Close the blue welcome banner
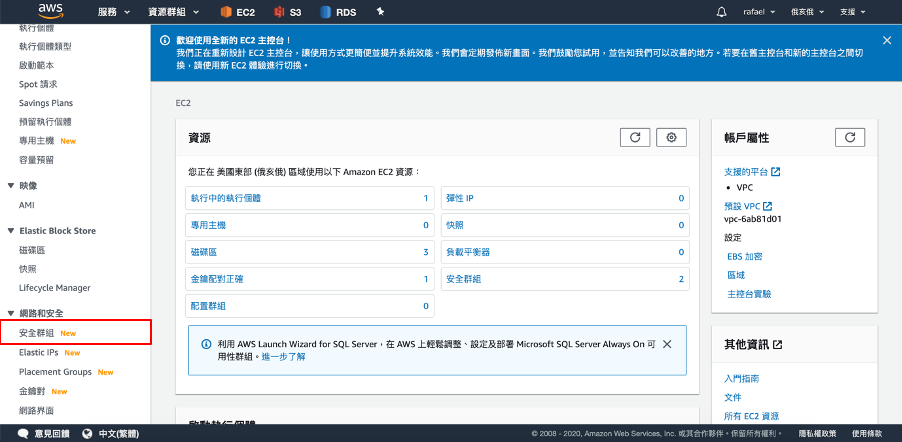The image size is (902, 442). coord(887,40)
